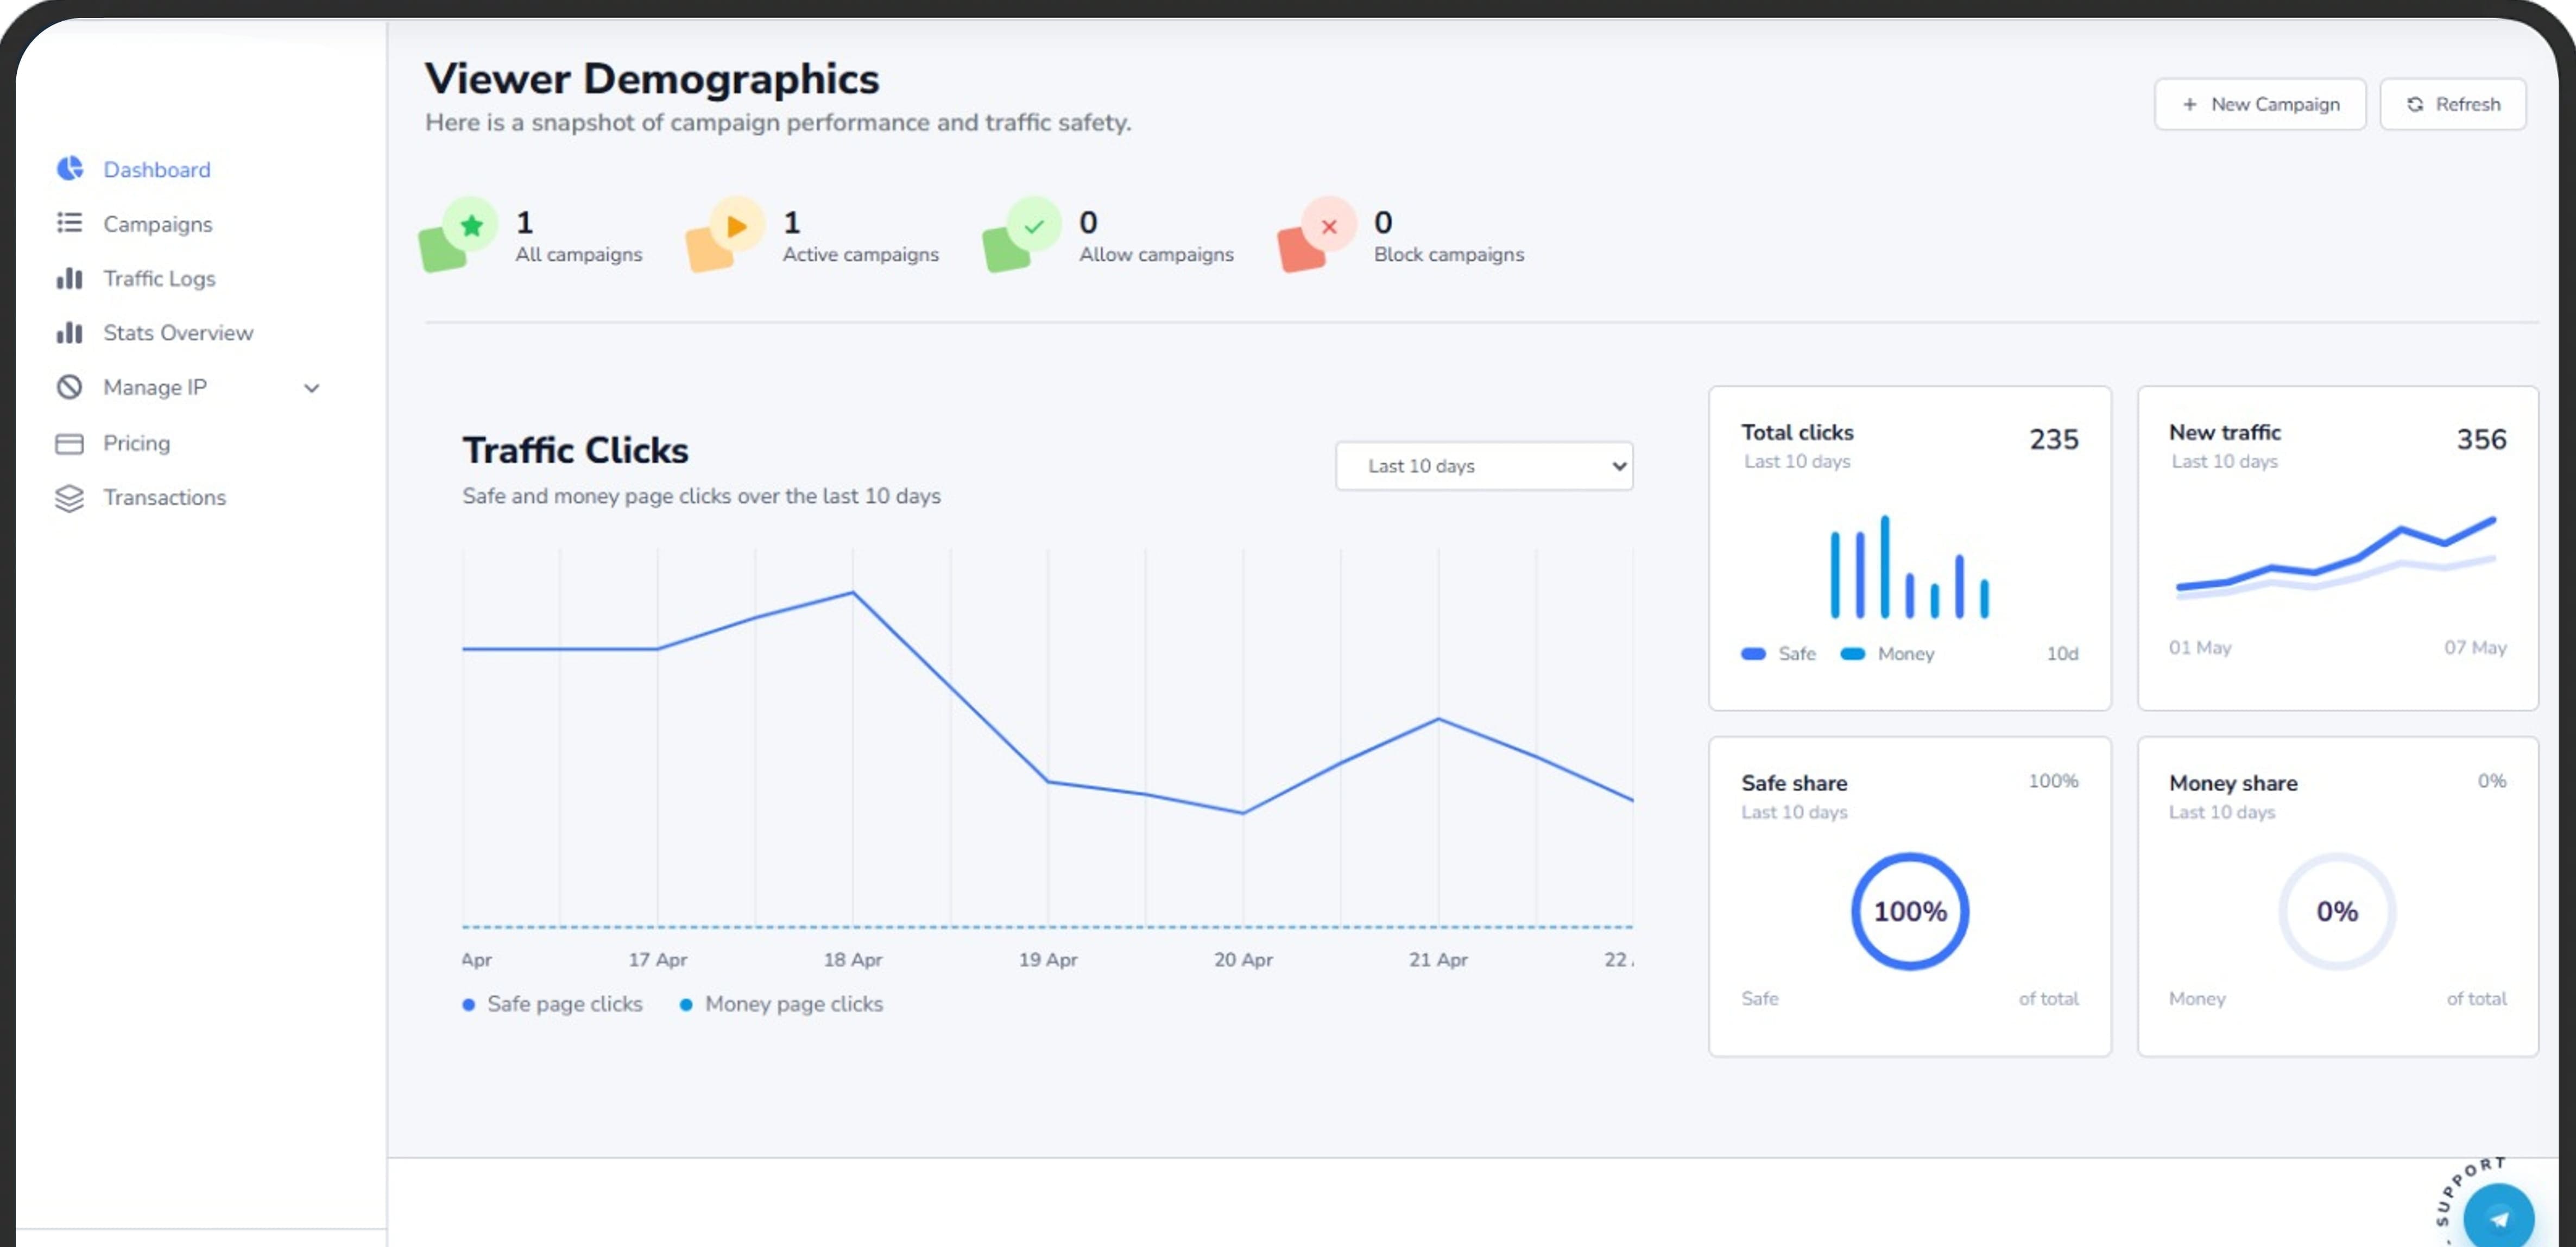This screenshot has width=2576, height=1247.
Task: Open the Pricing page
Action: [x=136, y=443]
